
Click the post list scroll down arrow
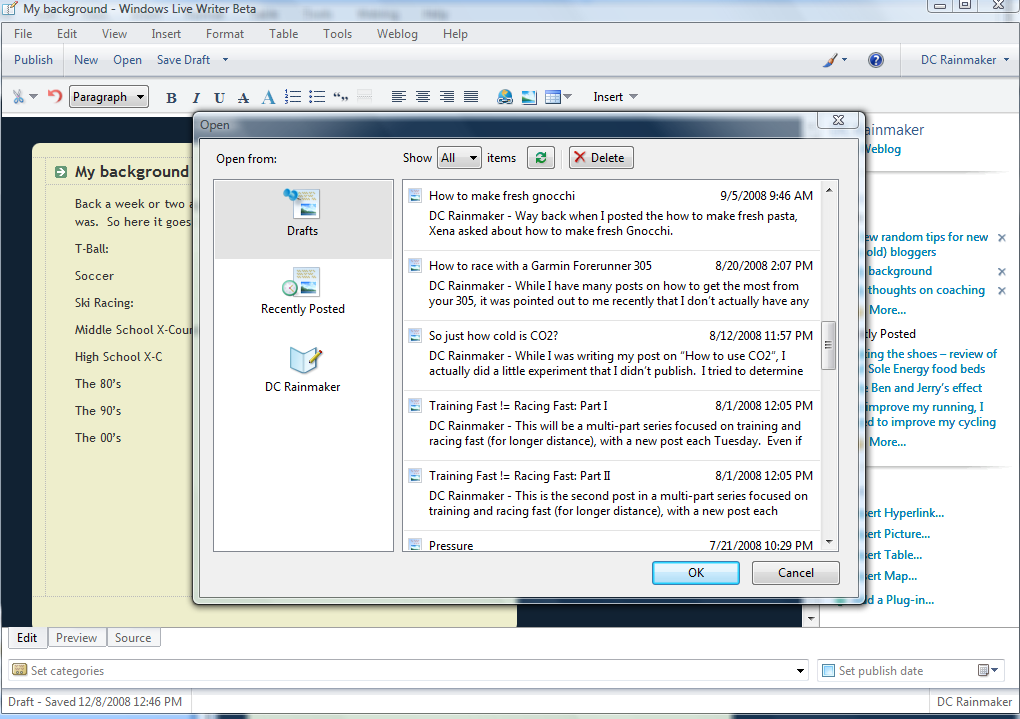829,542
